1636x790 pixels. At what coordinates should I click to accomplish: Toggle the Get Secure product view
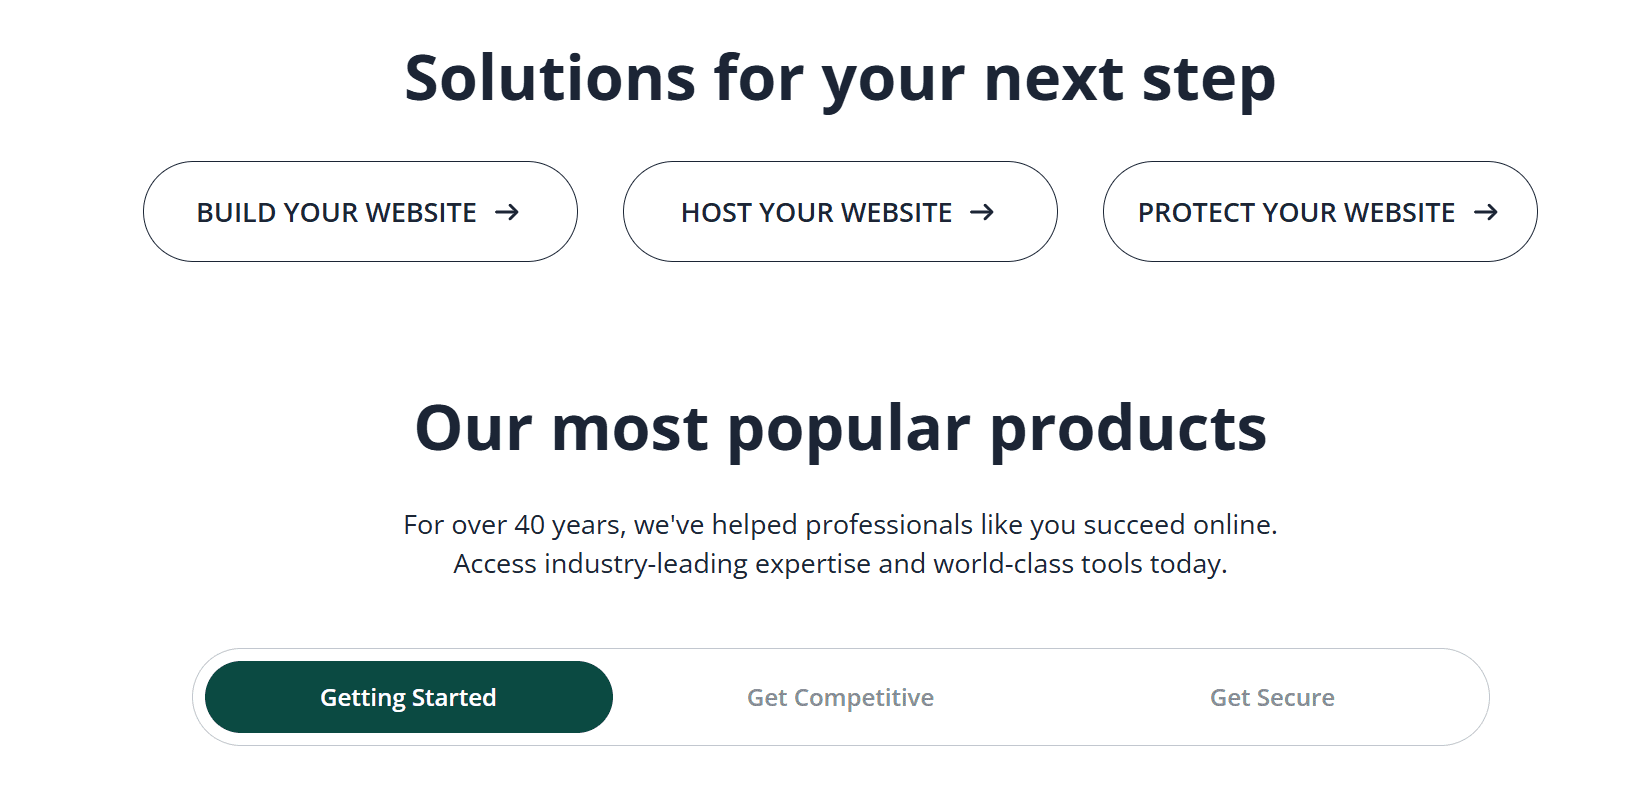[1272, 697]
